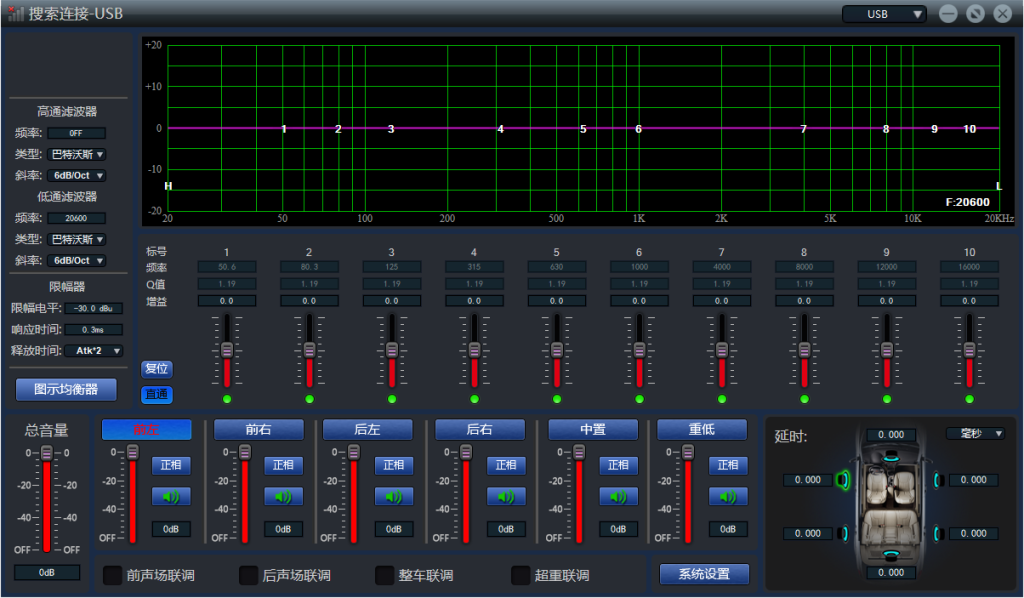Toggle green indicator under EQ band 3

pos(392,399)
